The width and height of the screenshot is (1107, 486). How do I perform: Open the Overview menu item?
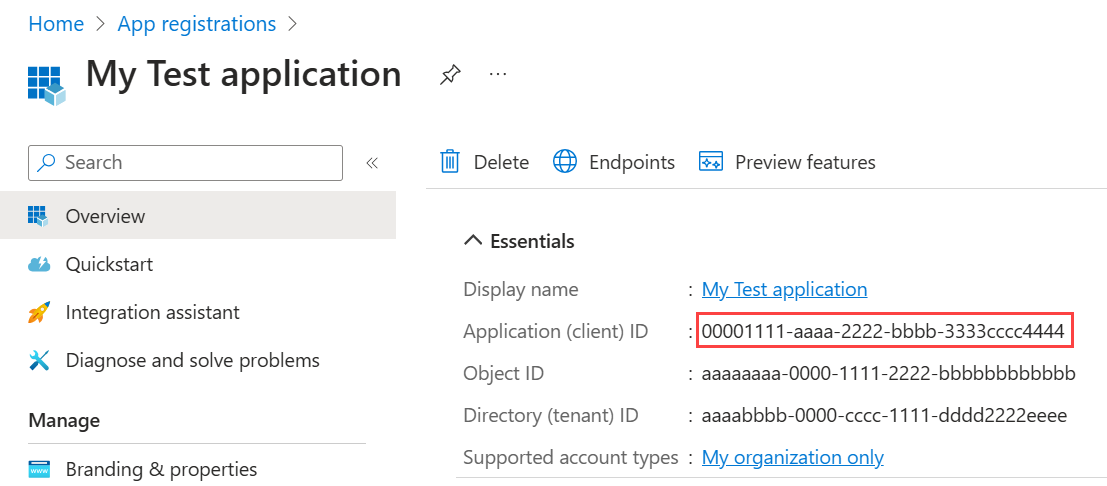105,216
